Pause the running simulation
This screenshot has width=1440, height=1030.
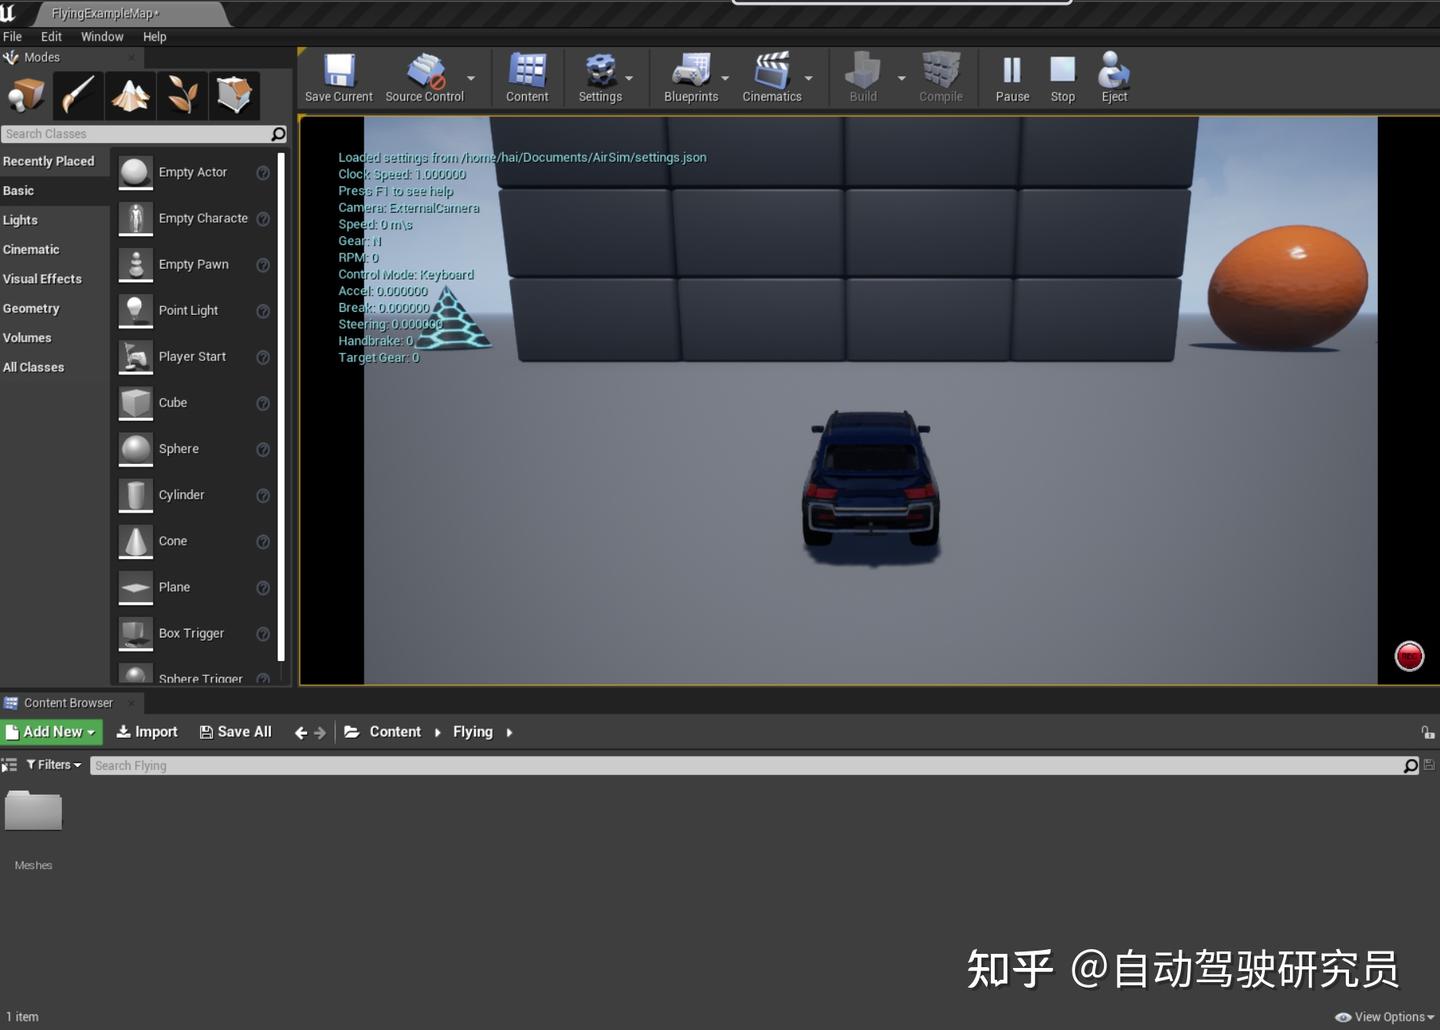pyautogui.click(x=1012, y=78)
